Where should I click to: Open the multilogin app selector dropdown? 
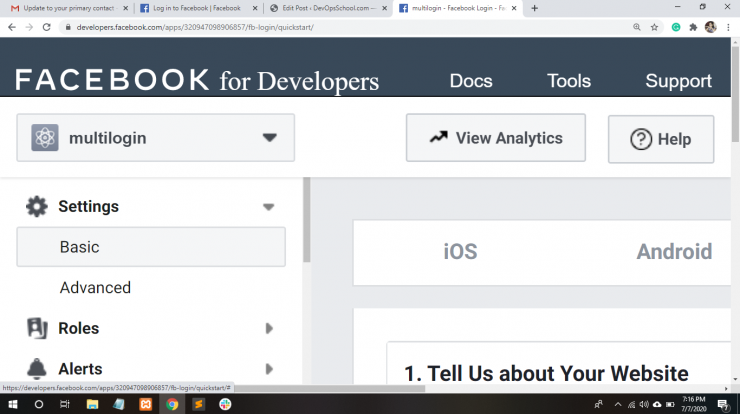click(x=156, y=138)
